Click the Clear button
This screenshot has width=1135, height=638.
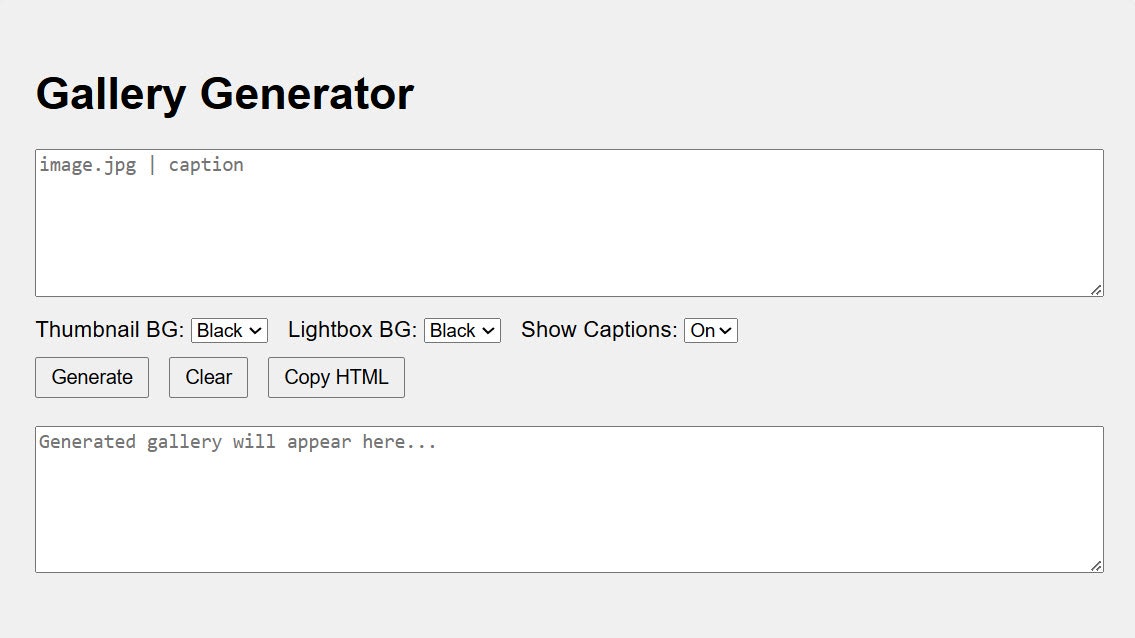208,377
